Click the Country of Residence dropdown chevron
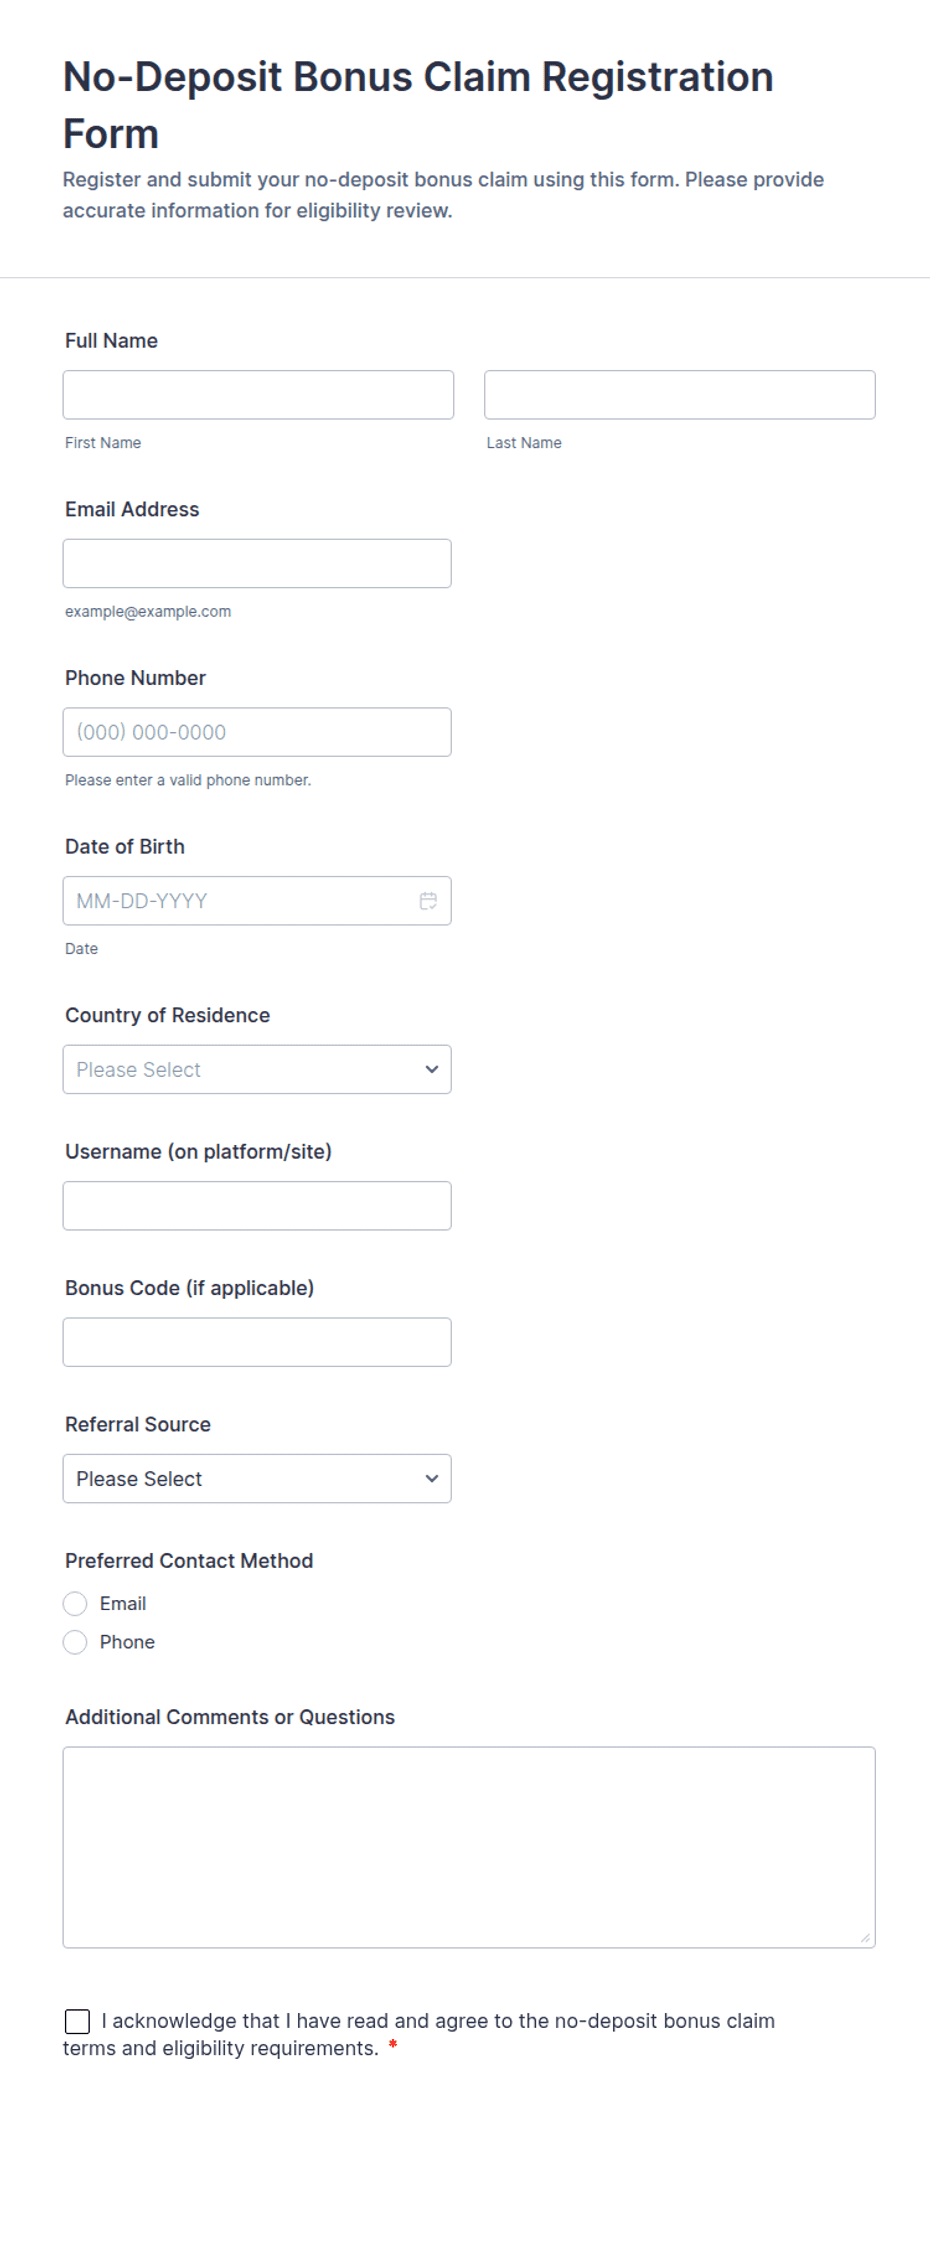This screenshot has width=930, height=2267. pos(432,1069)
